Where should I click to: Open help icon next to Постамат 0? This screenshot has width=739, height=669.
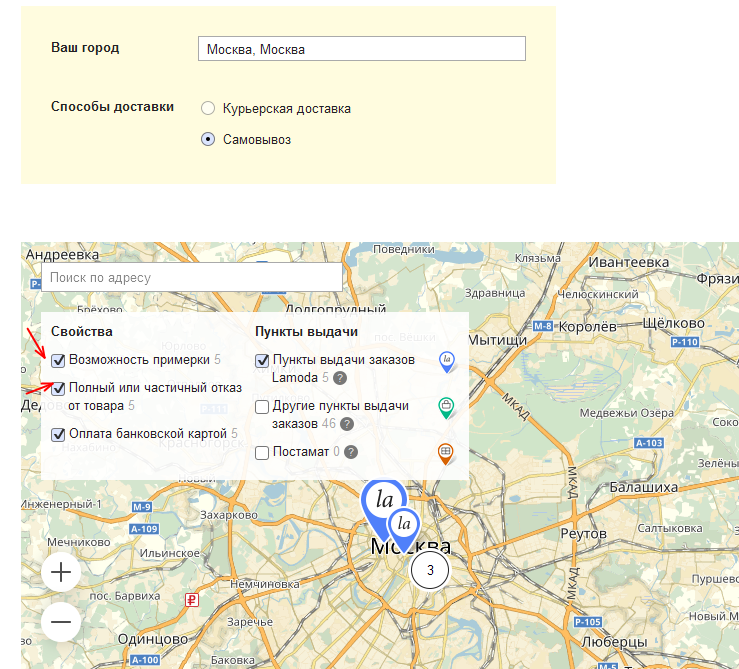click(x=351, y=452)
